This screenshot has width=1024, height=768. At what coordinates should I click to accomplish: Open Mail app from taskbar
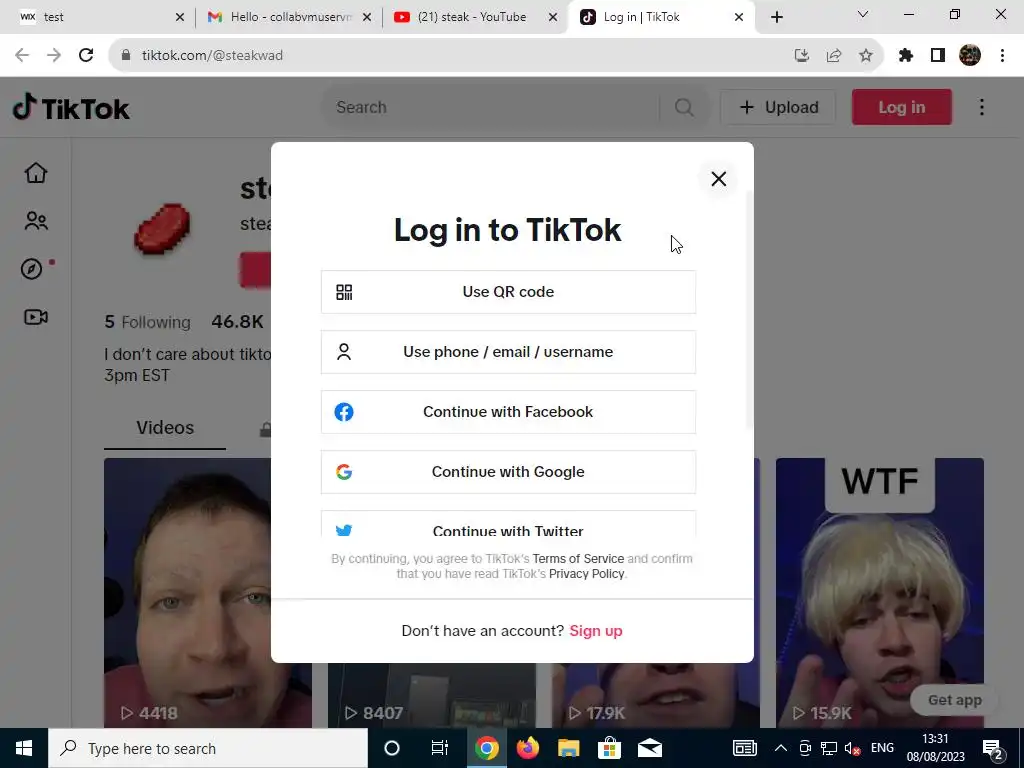[650, 748]
